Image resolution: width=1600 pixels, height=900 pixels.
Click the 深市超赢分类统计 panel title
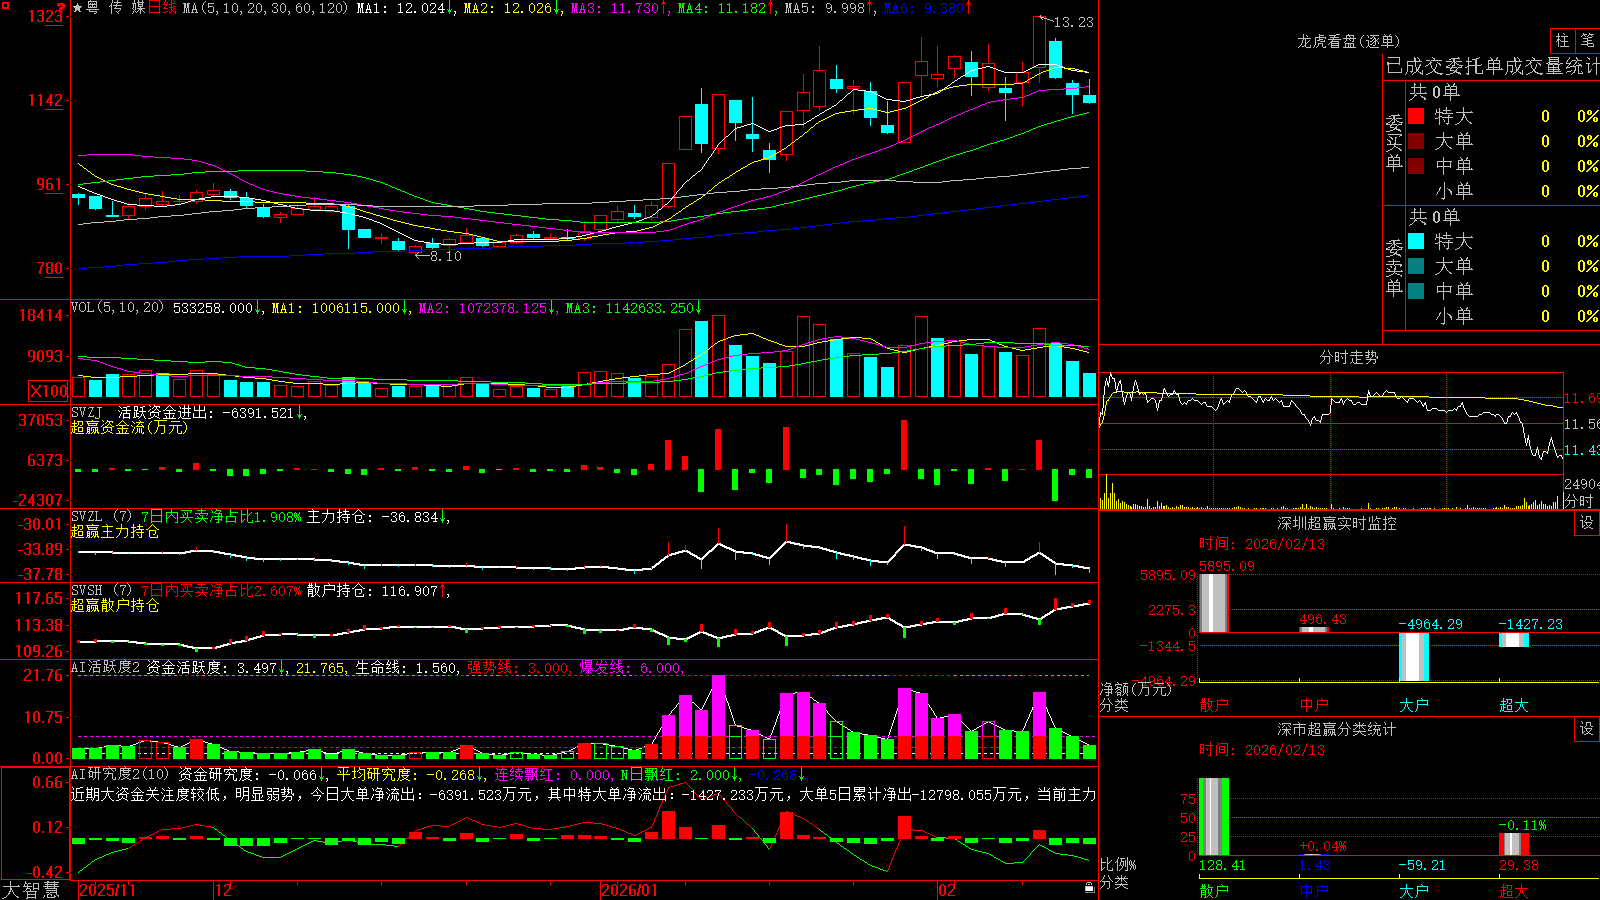(x=1336, y=729)
